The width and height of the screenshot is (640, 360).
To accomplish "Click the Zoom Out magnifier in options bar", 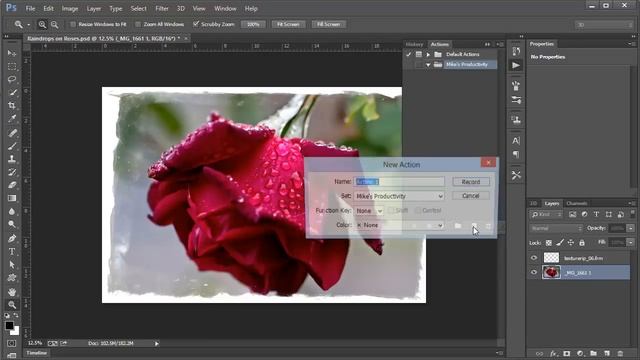I will tap(54, 24).
